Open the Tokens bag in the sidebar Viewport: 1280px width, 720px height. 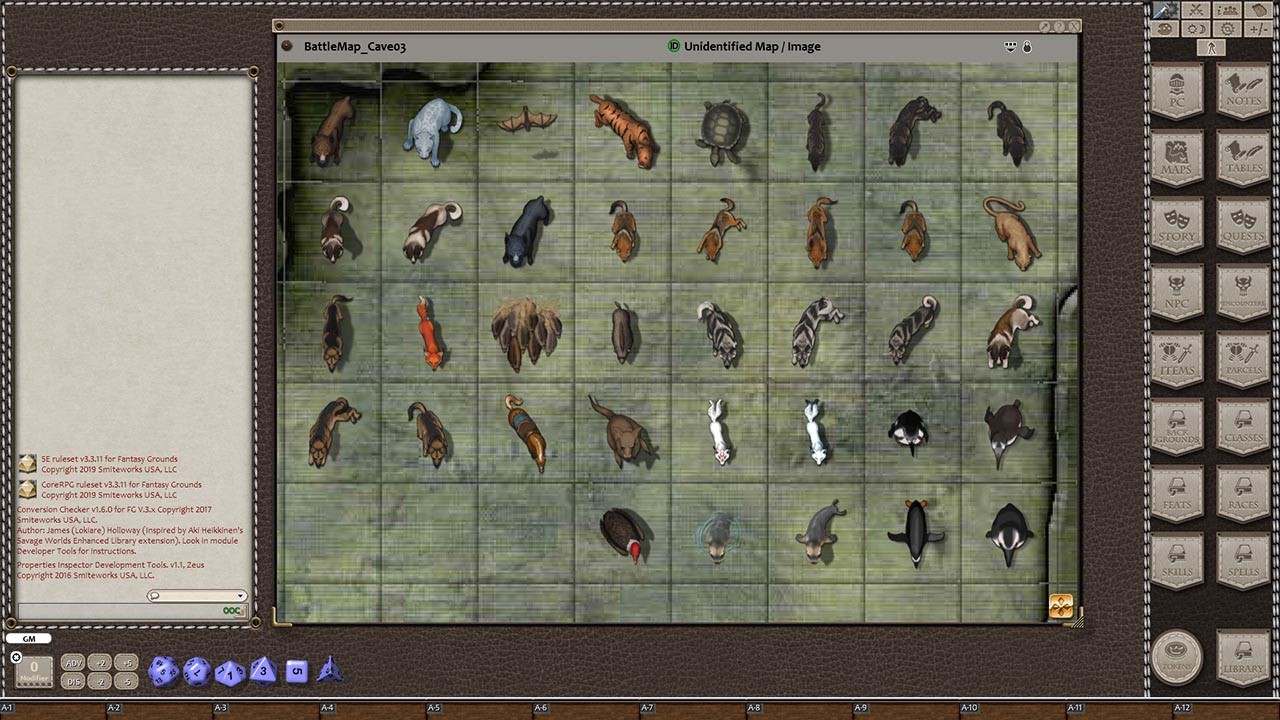(1177, 658)
